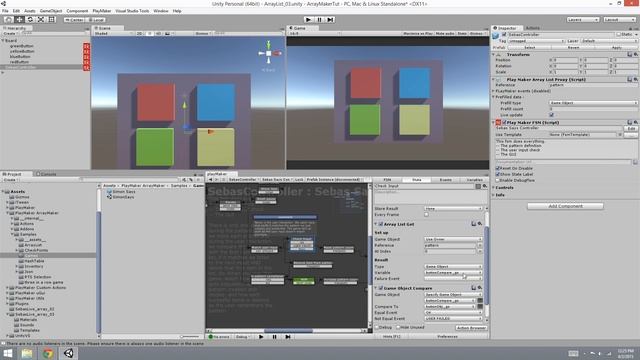Click the Scene orientation gizmo center cube

coord(269,53)
